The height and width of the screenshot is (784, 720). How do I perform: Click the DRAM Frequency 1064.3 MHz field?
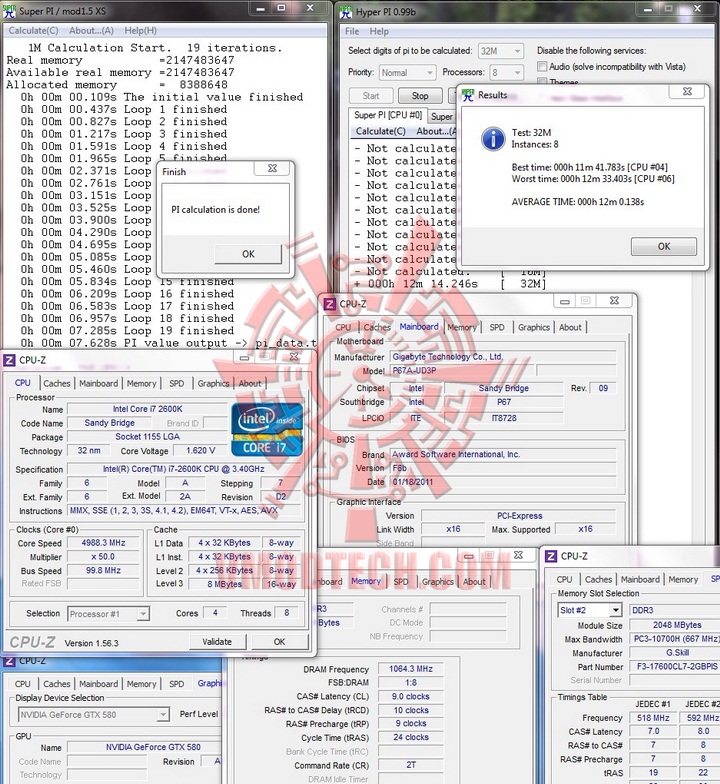pyautogui.click(x=411, y=668)
